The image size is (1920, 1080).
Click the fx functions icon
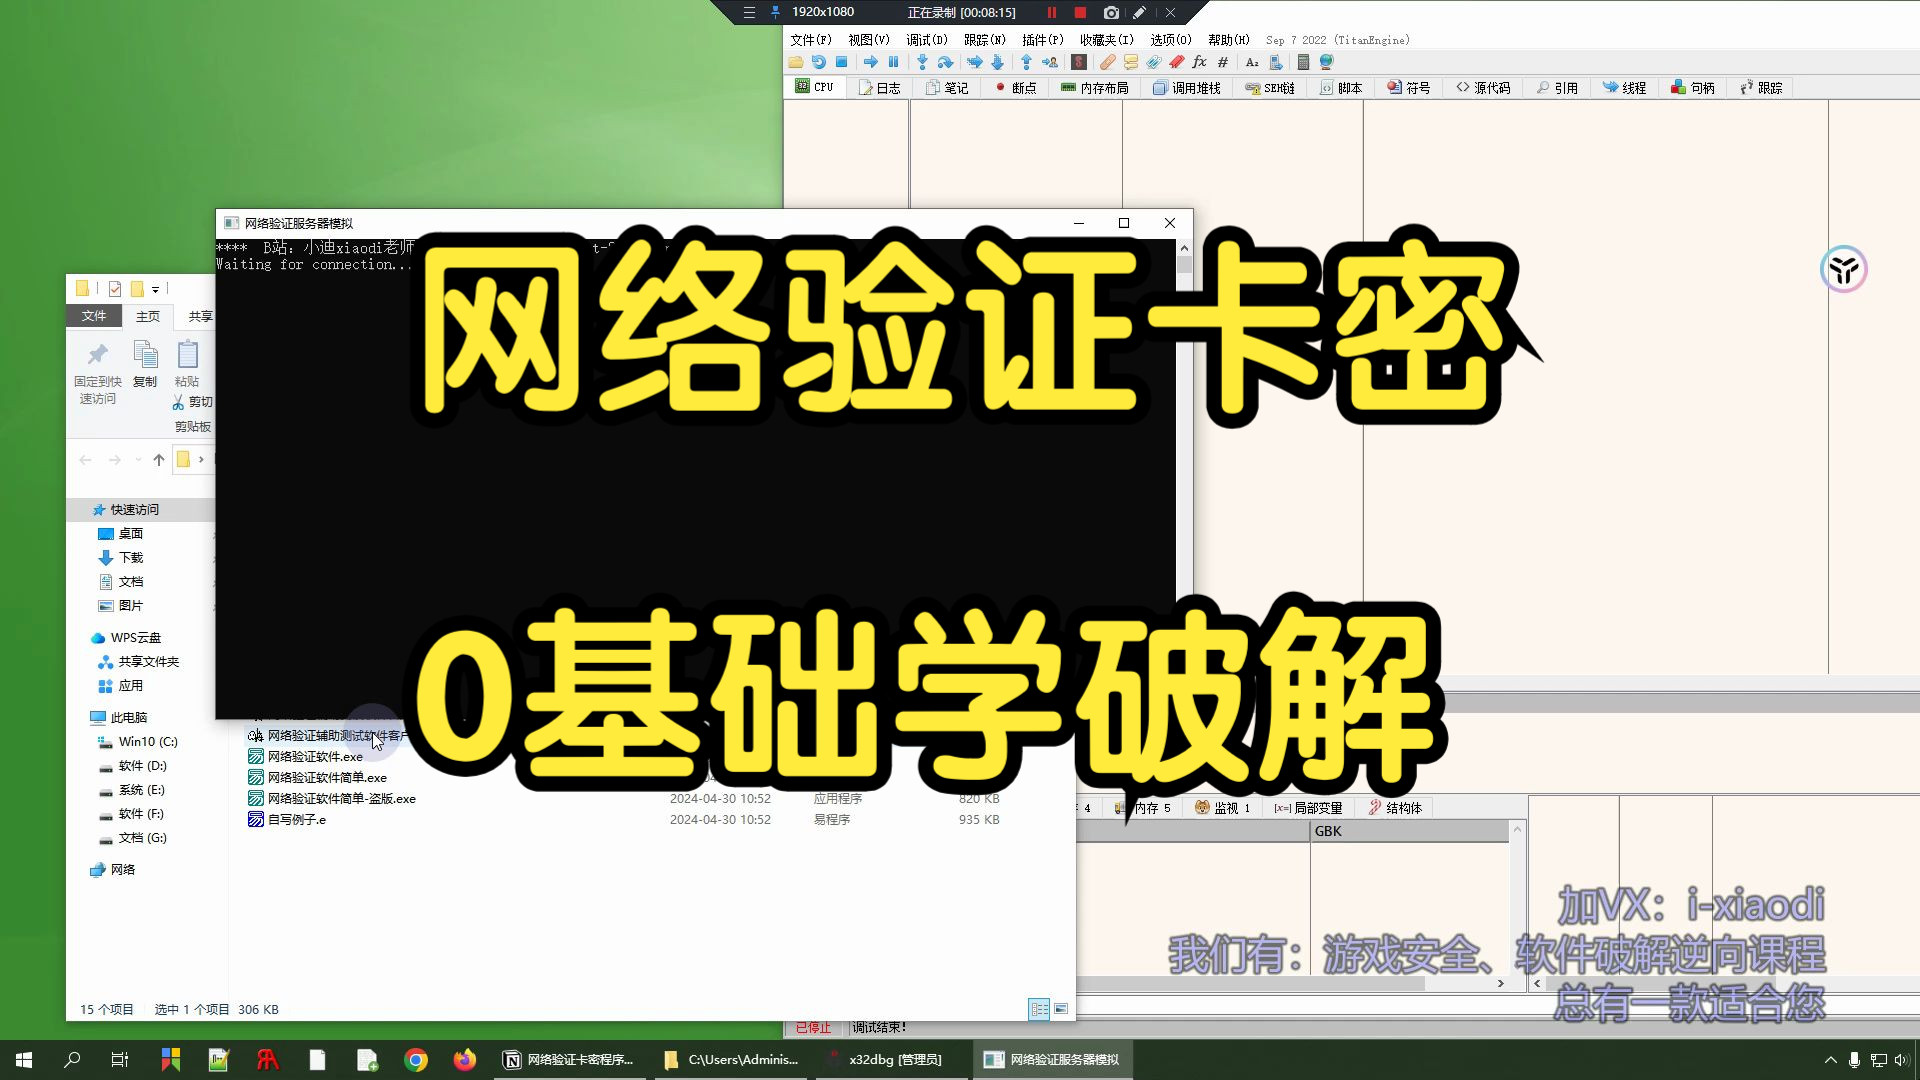point(1199,62)
